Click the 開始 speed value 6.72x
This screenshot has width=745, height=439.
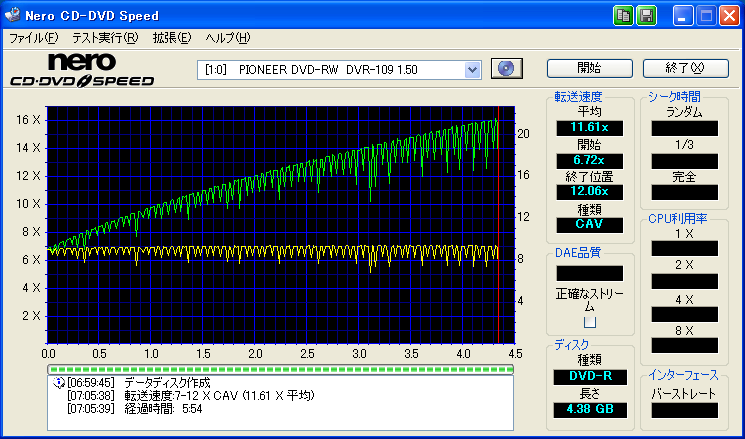click(x=590, y=160)
